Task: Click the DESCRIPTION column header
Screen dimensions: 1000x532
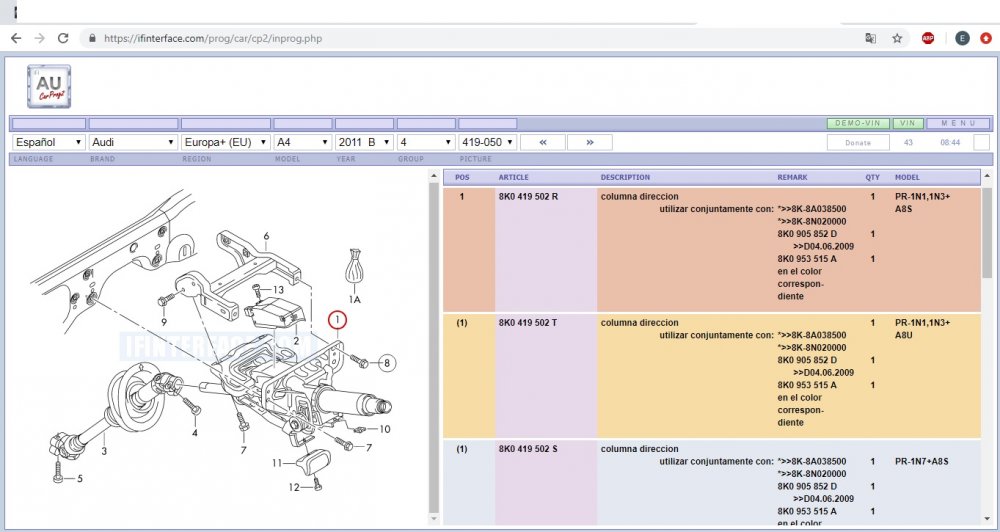Action: click(625, 177)
